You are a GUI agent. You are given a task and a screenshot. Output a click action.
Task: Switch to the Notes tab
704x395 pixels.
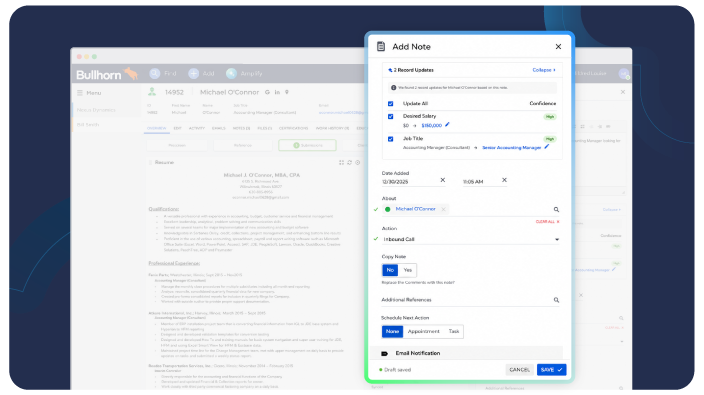241,128
